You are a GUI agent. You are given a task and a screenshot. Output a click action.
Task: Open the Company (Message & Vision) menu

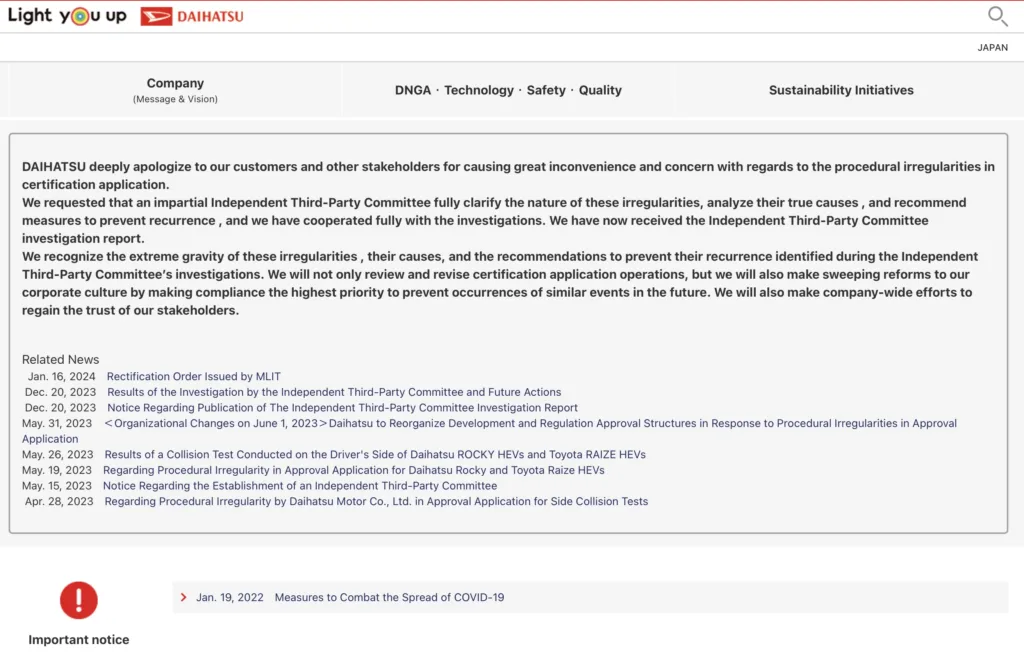[x=175, y=90]
